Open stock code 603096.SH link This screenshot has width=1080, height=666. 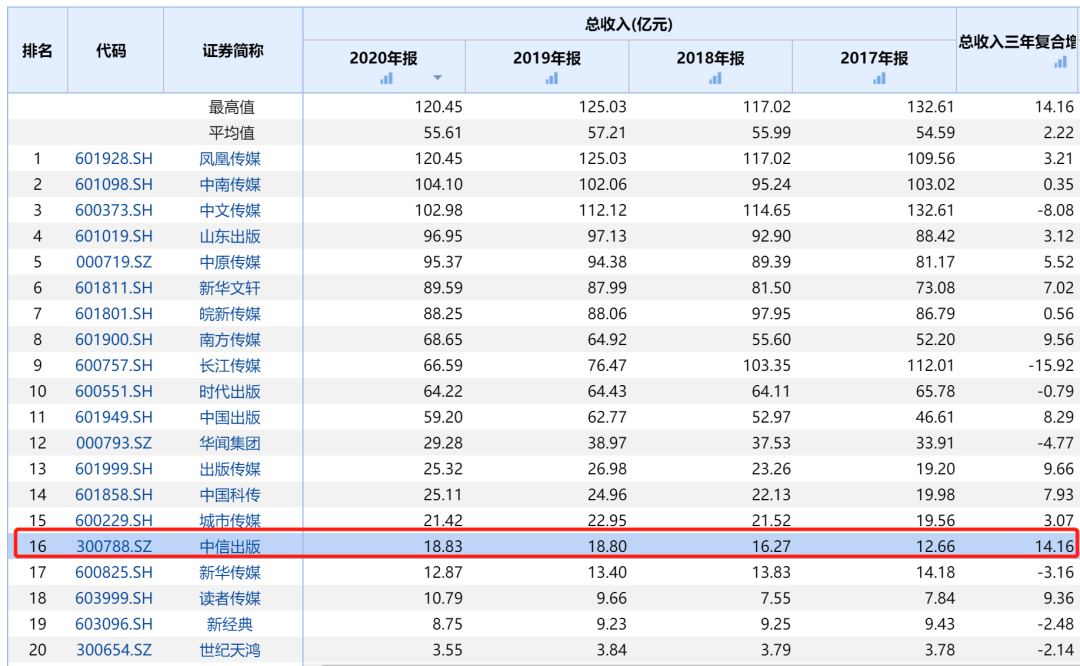tap(114, 624)
